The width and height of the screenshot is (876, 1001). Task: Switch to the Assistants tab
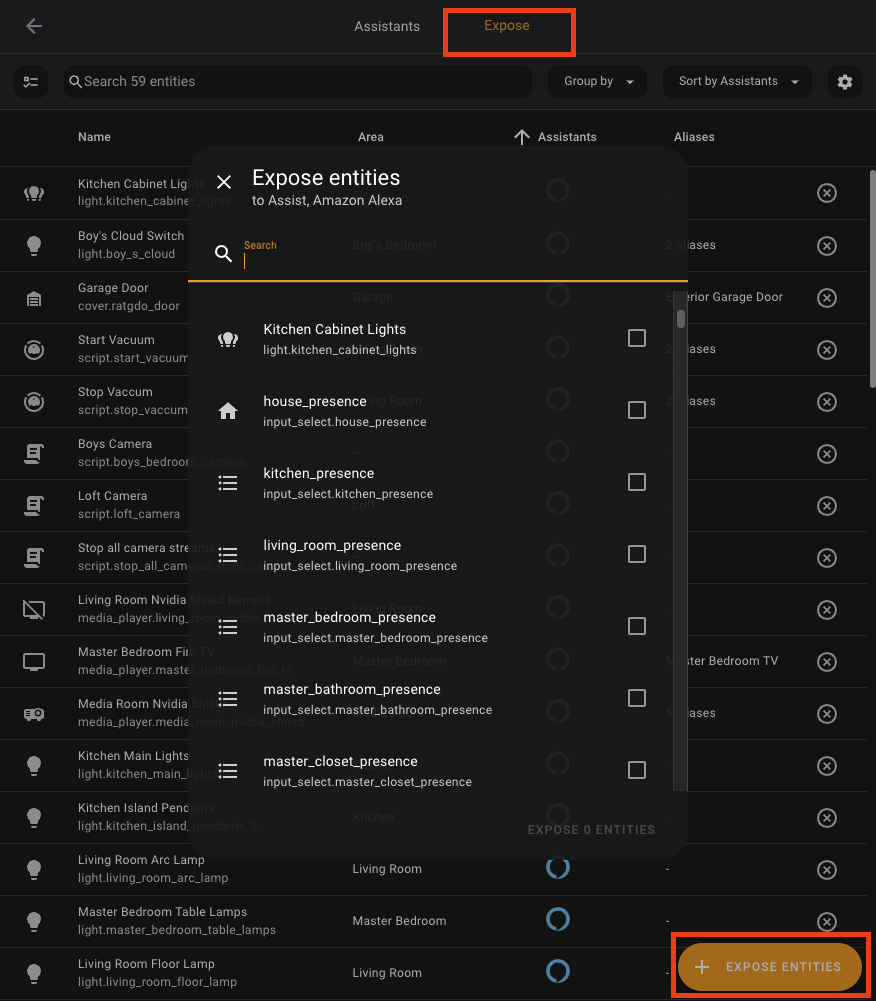click(387, 26)
